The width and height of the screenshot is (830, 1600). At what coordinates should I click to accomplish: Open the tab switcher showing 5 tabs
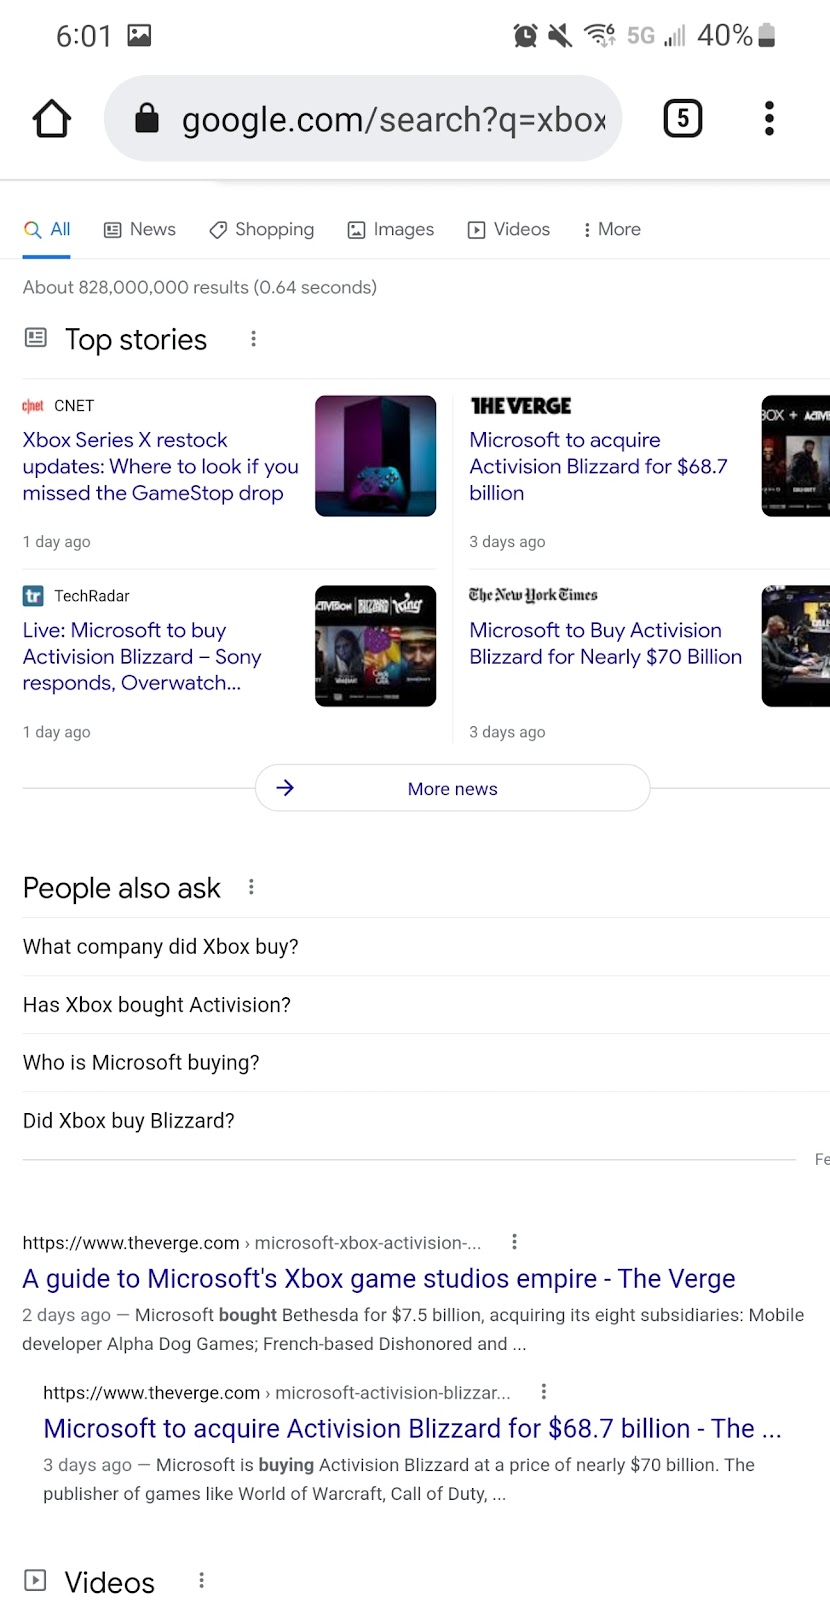coord(683,118)
